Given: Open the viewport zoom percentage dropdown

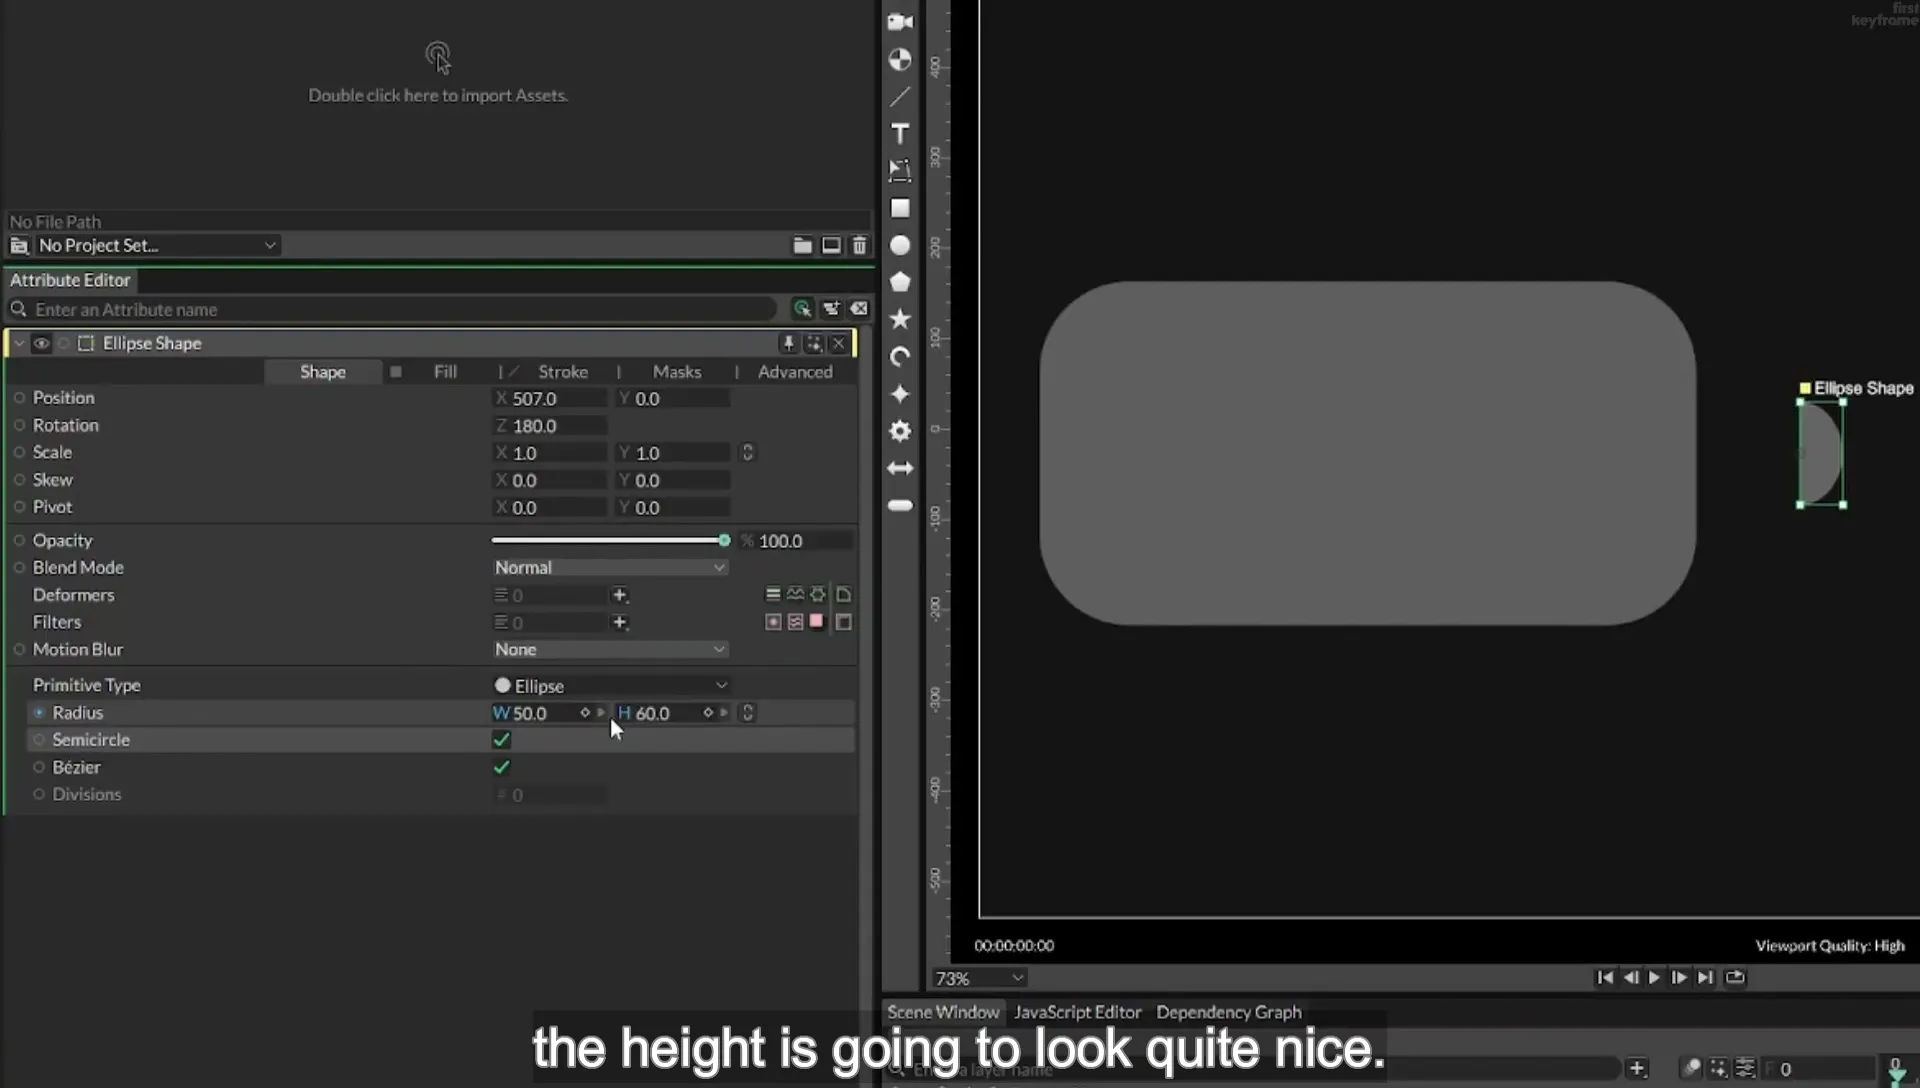Looking at the screenshot, I should pyautogui.click(x=978, y=978).
